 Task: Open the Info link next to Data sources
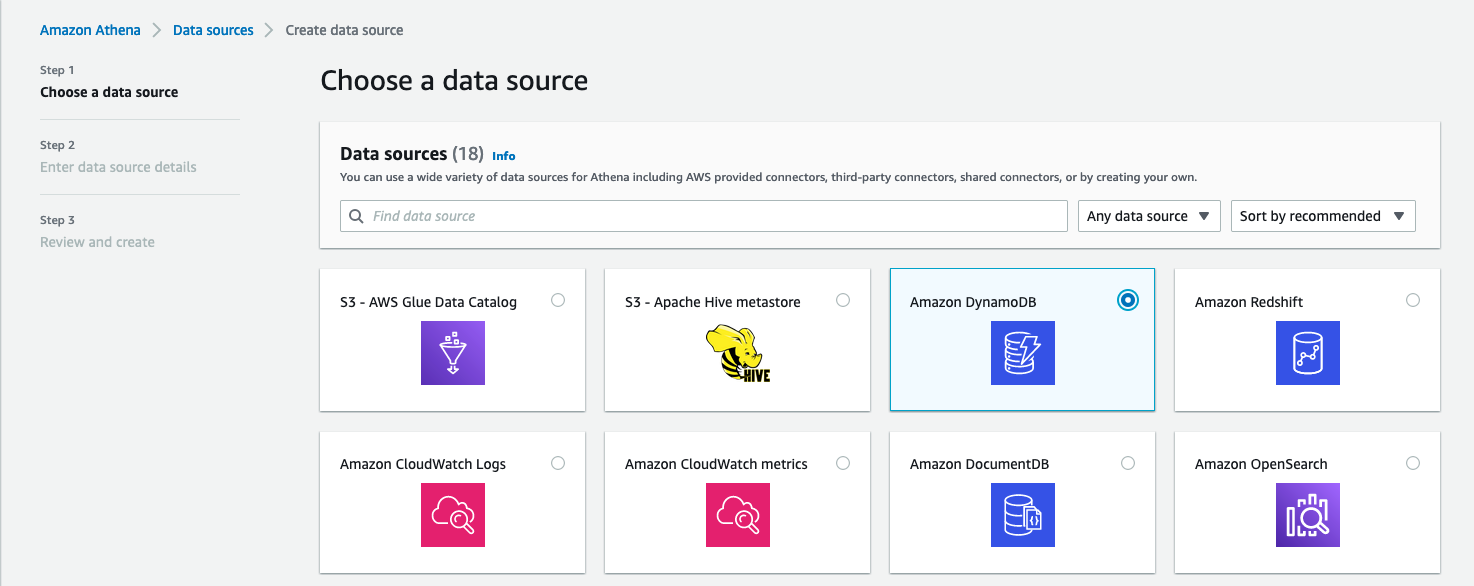503,155
